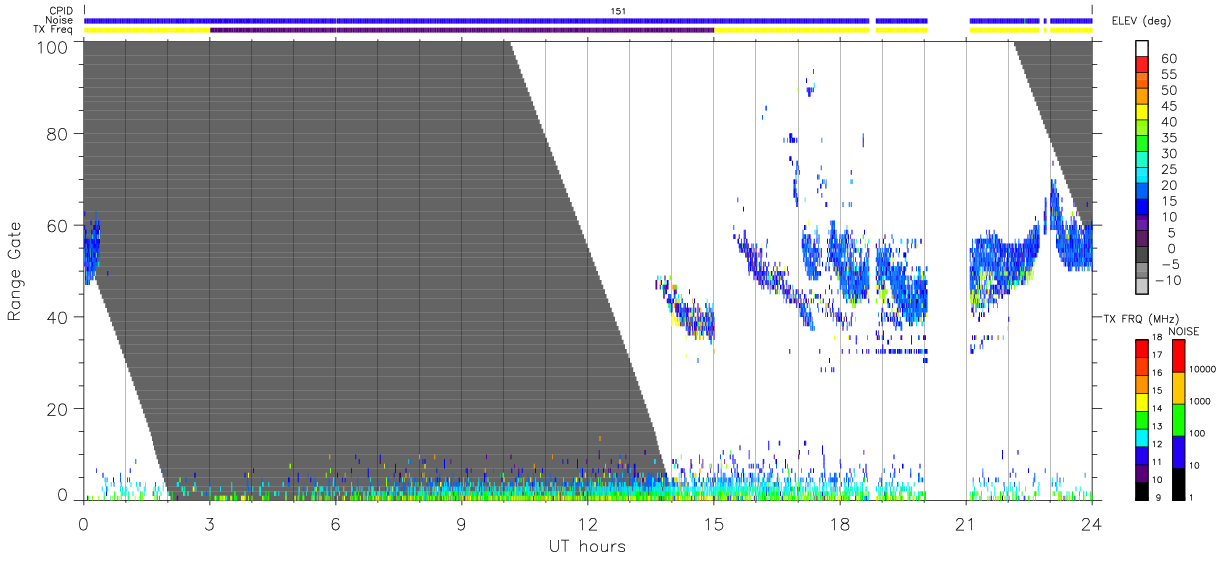Select the yellow segment of TX FRQ colorbar

click(1142, 400)
